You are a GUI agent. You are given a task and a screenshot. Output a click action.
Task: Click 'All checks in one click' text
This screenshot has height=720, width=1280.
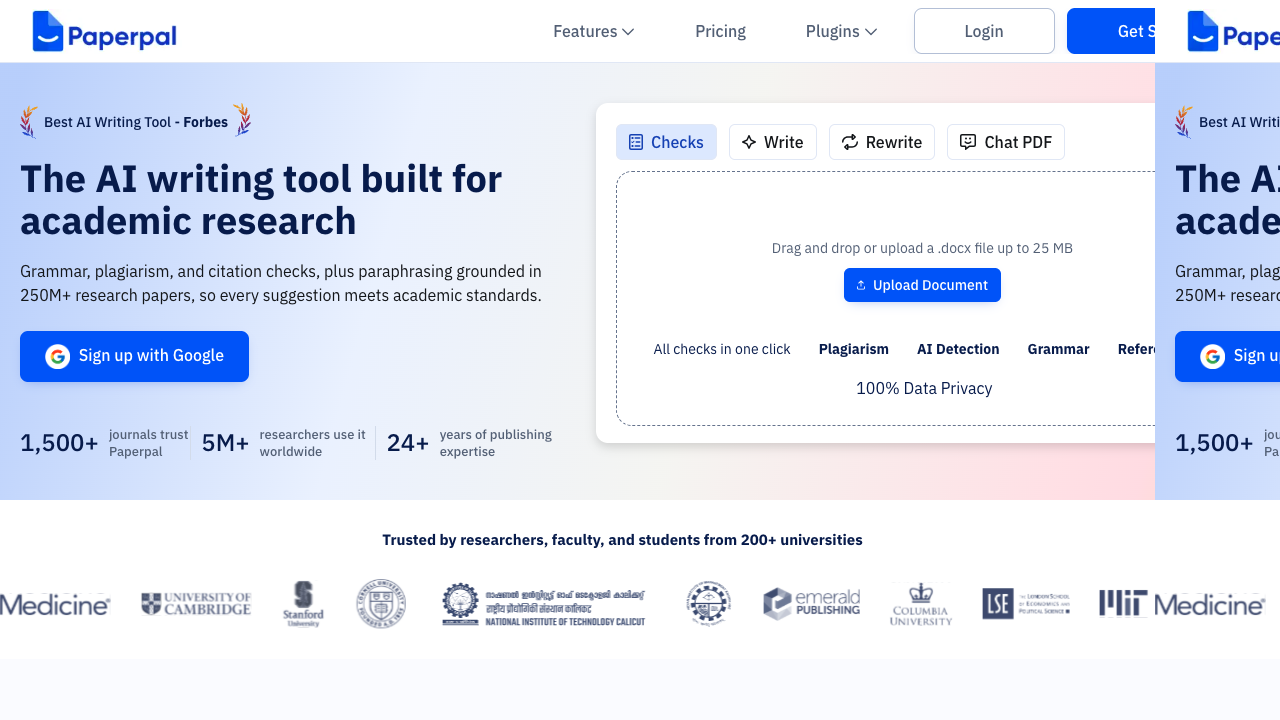point(722,349)
